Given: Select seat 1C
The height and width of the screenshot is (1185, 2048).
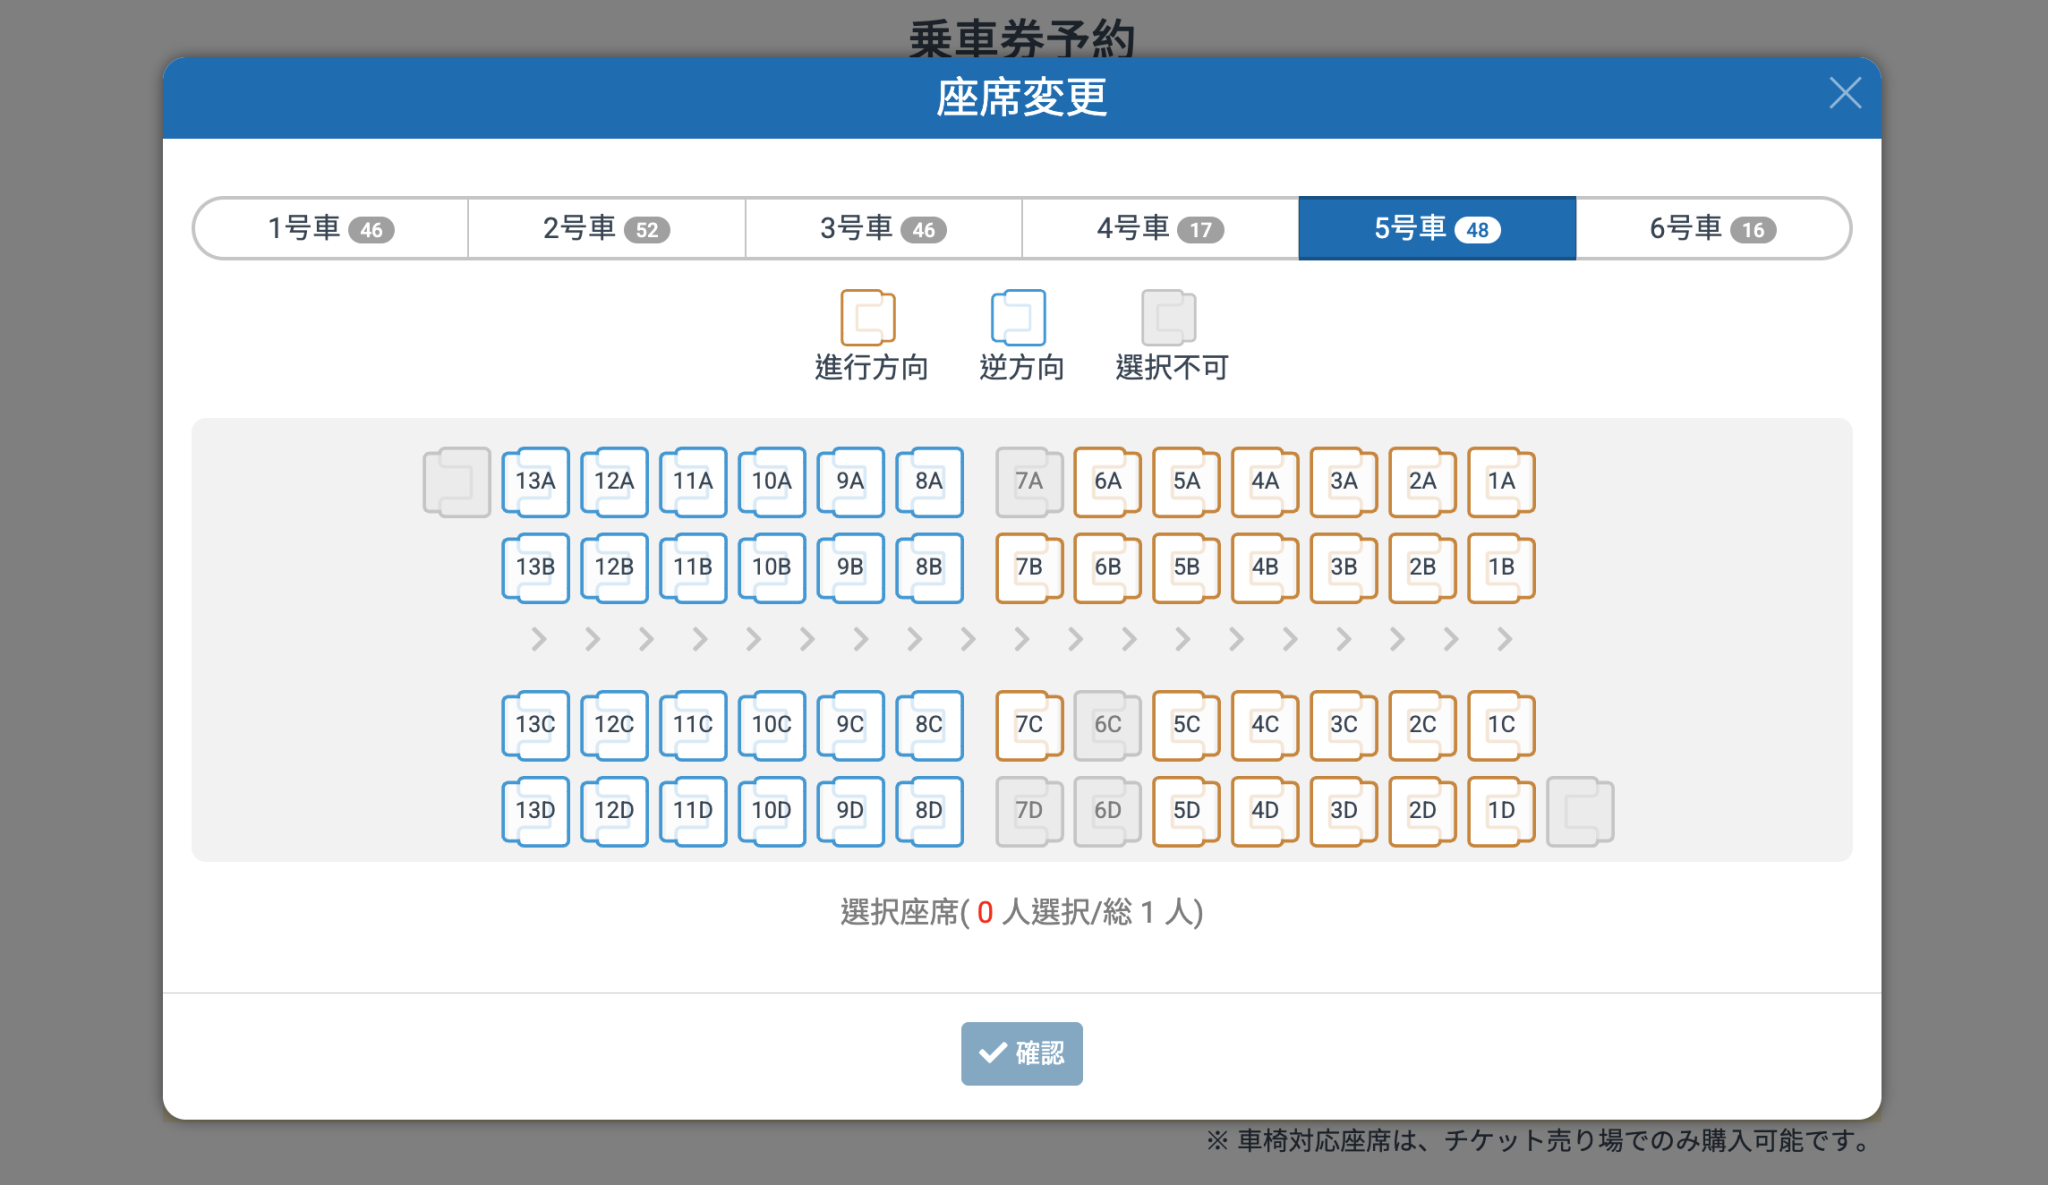Looking at the screenshot, I should (1501, 724).
